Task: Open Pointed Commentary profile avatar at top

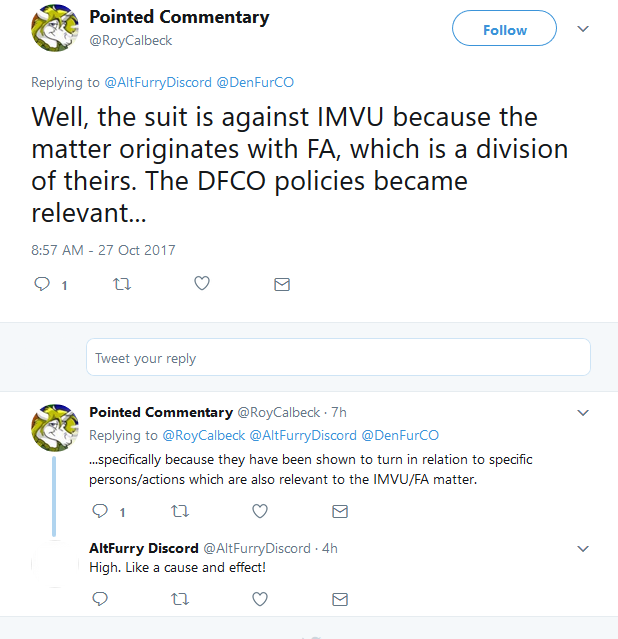Action: pyautogui.click(x=55, y=28)
